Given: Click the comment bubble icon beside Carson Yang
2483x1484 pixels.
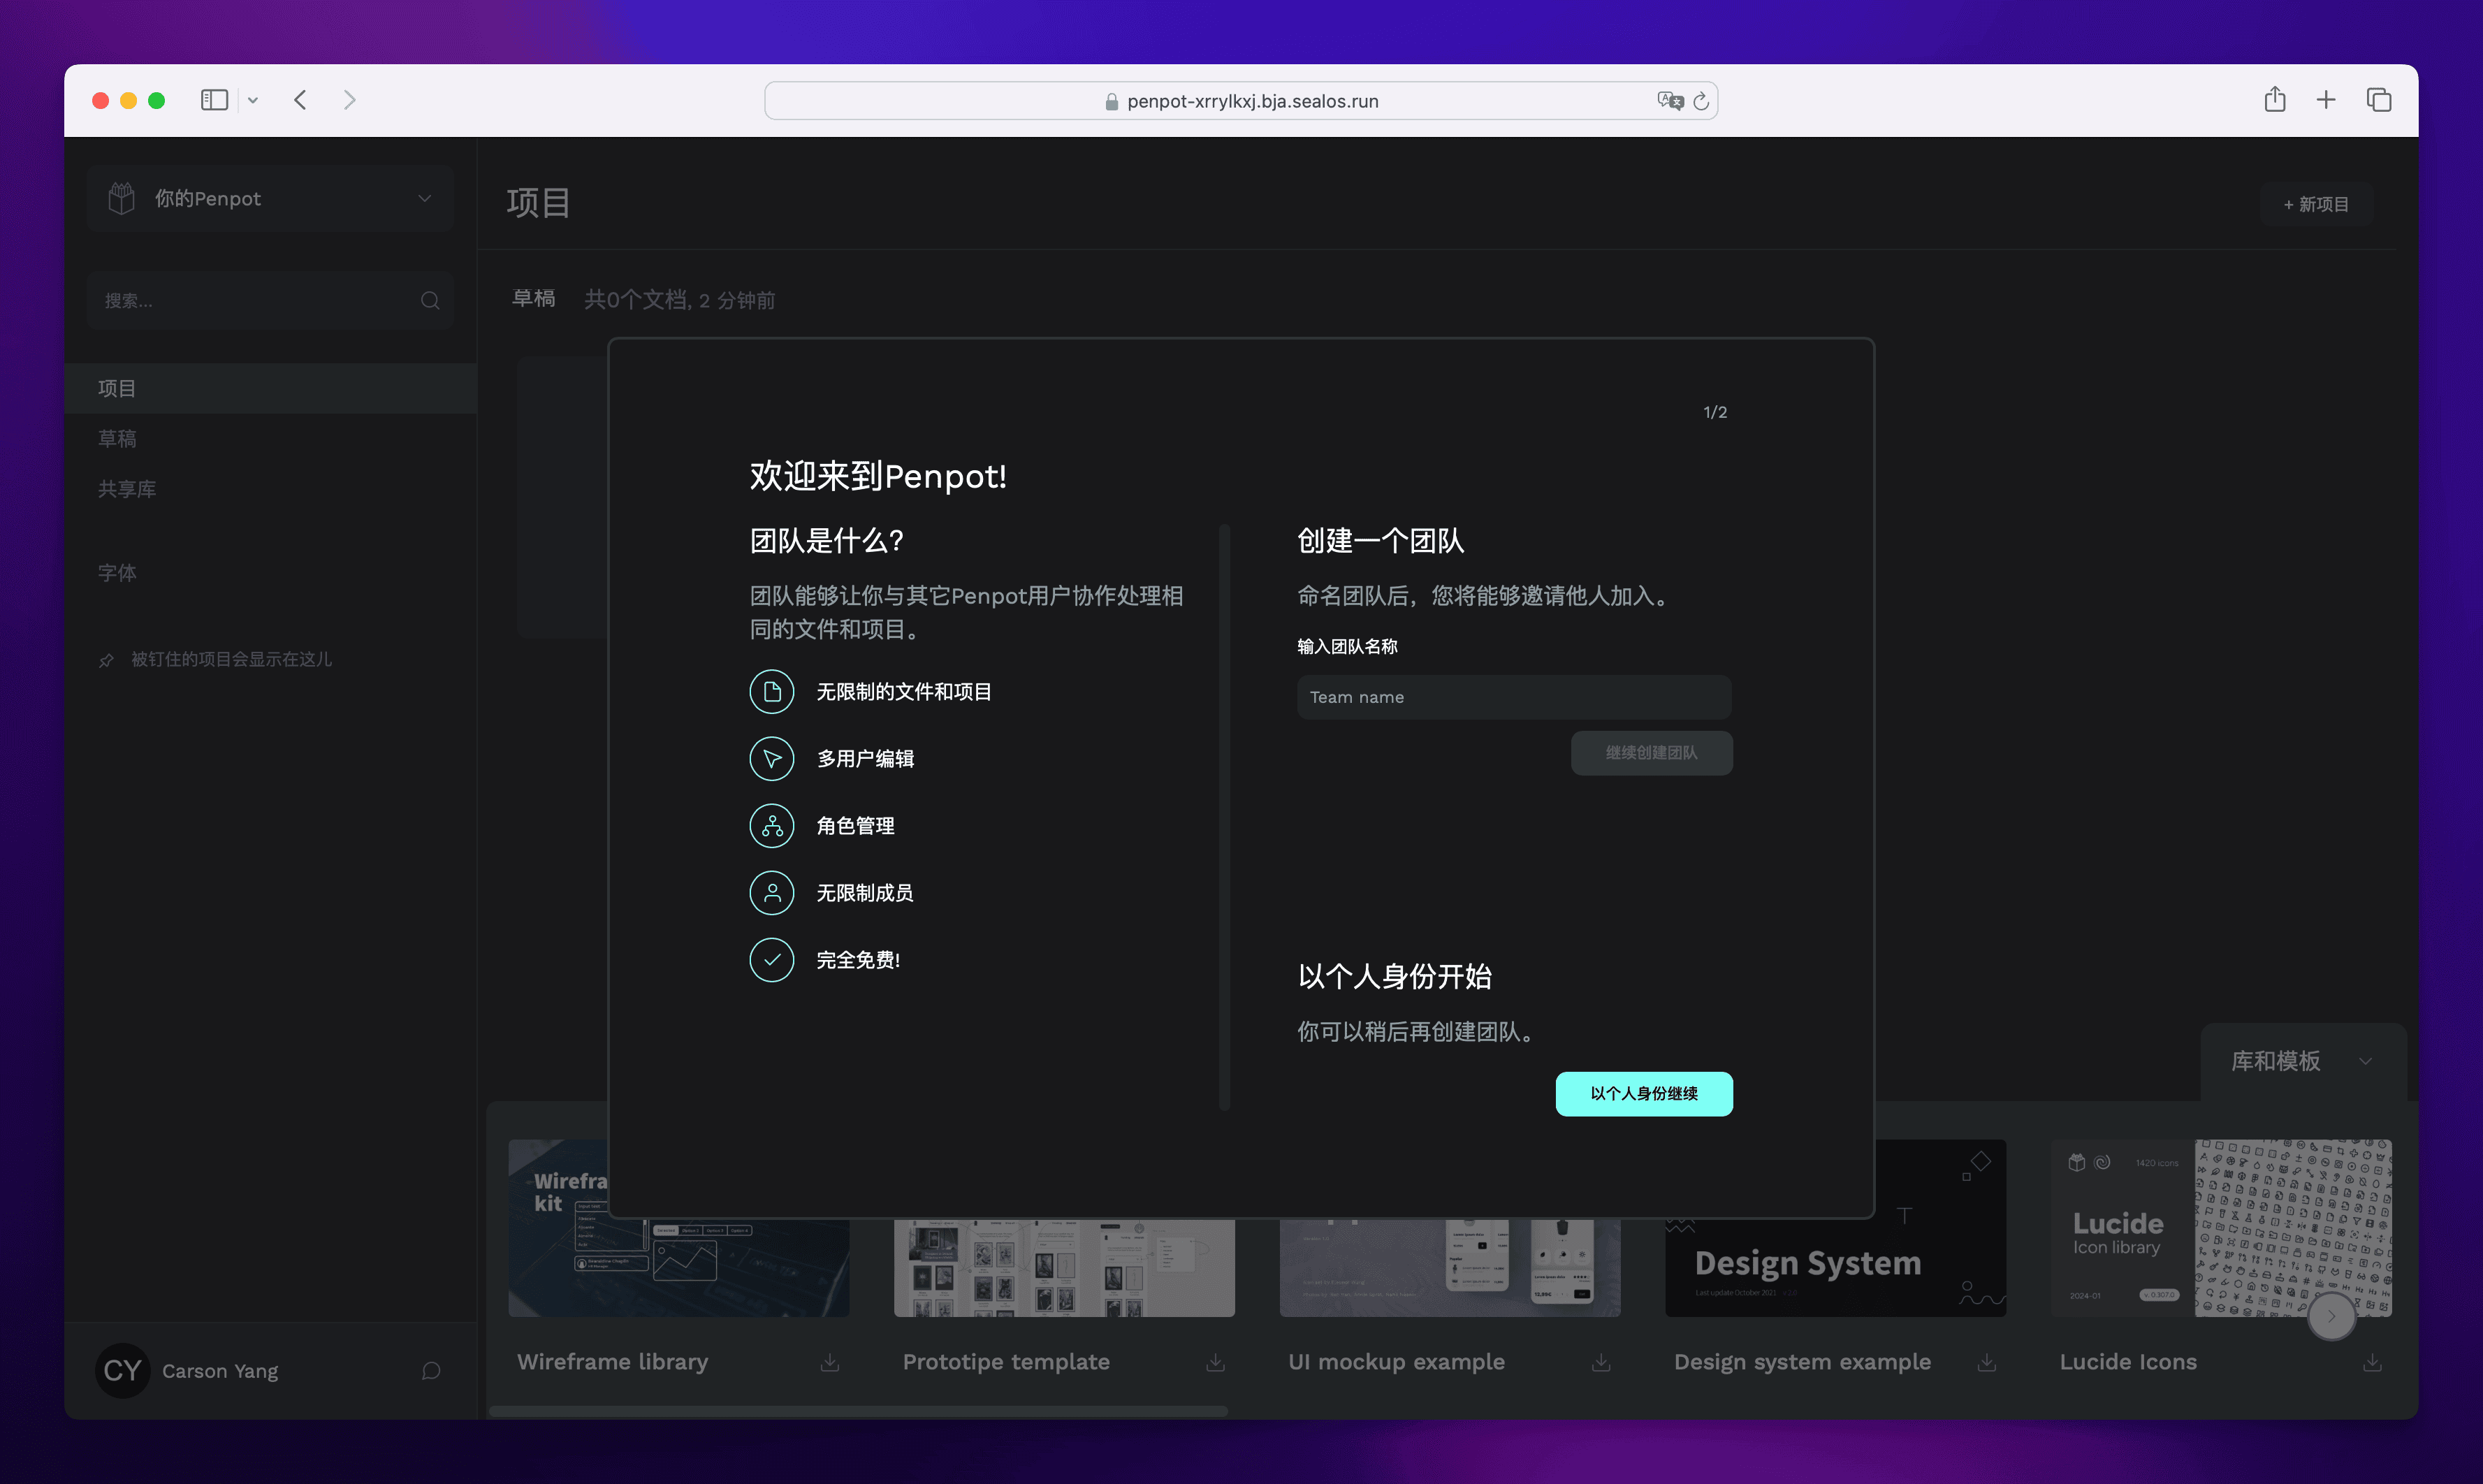Looking at the screenshot, I should [431, 1371].
